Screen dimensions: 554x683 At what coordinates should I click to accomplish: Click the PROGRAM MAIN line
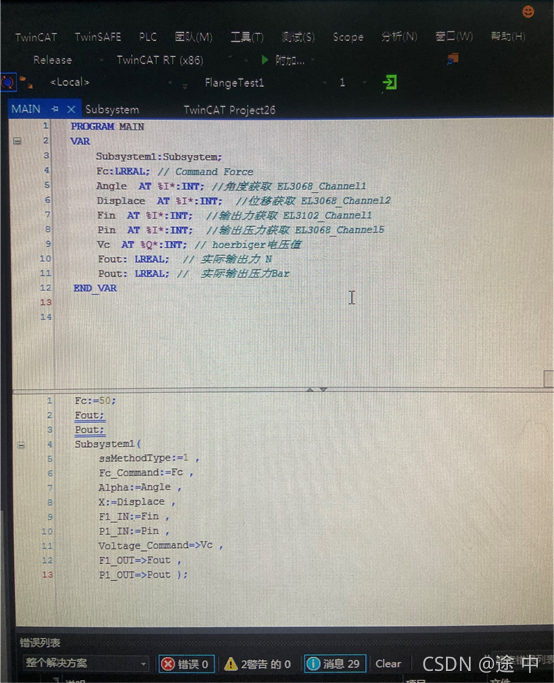pyautogui.click(x=107, y=126)
